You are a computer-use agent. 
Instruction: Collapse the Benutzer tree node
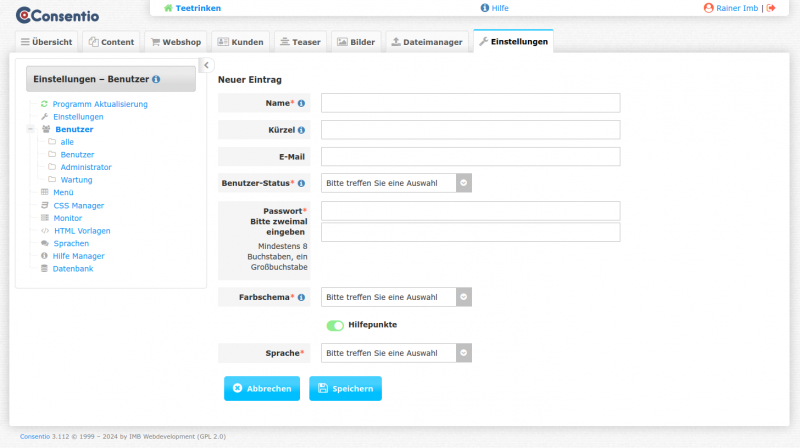[31, 129]
